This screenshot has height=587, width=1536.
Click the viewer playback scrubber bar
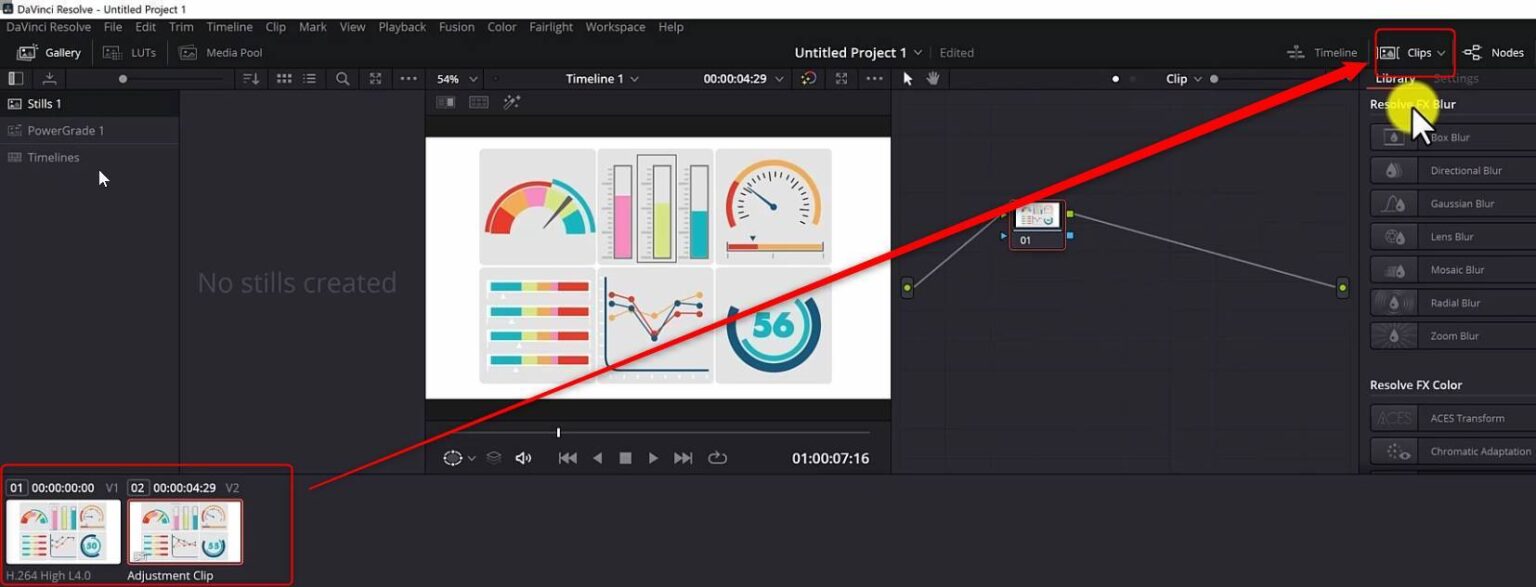click(658, 432)
